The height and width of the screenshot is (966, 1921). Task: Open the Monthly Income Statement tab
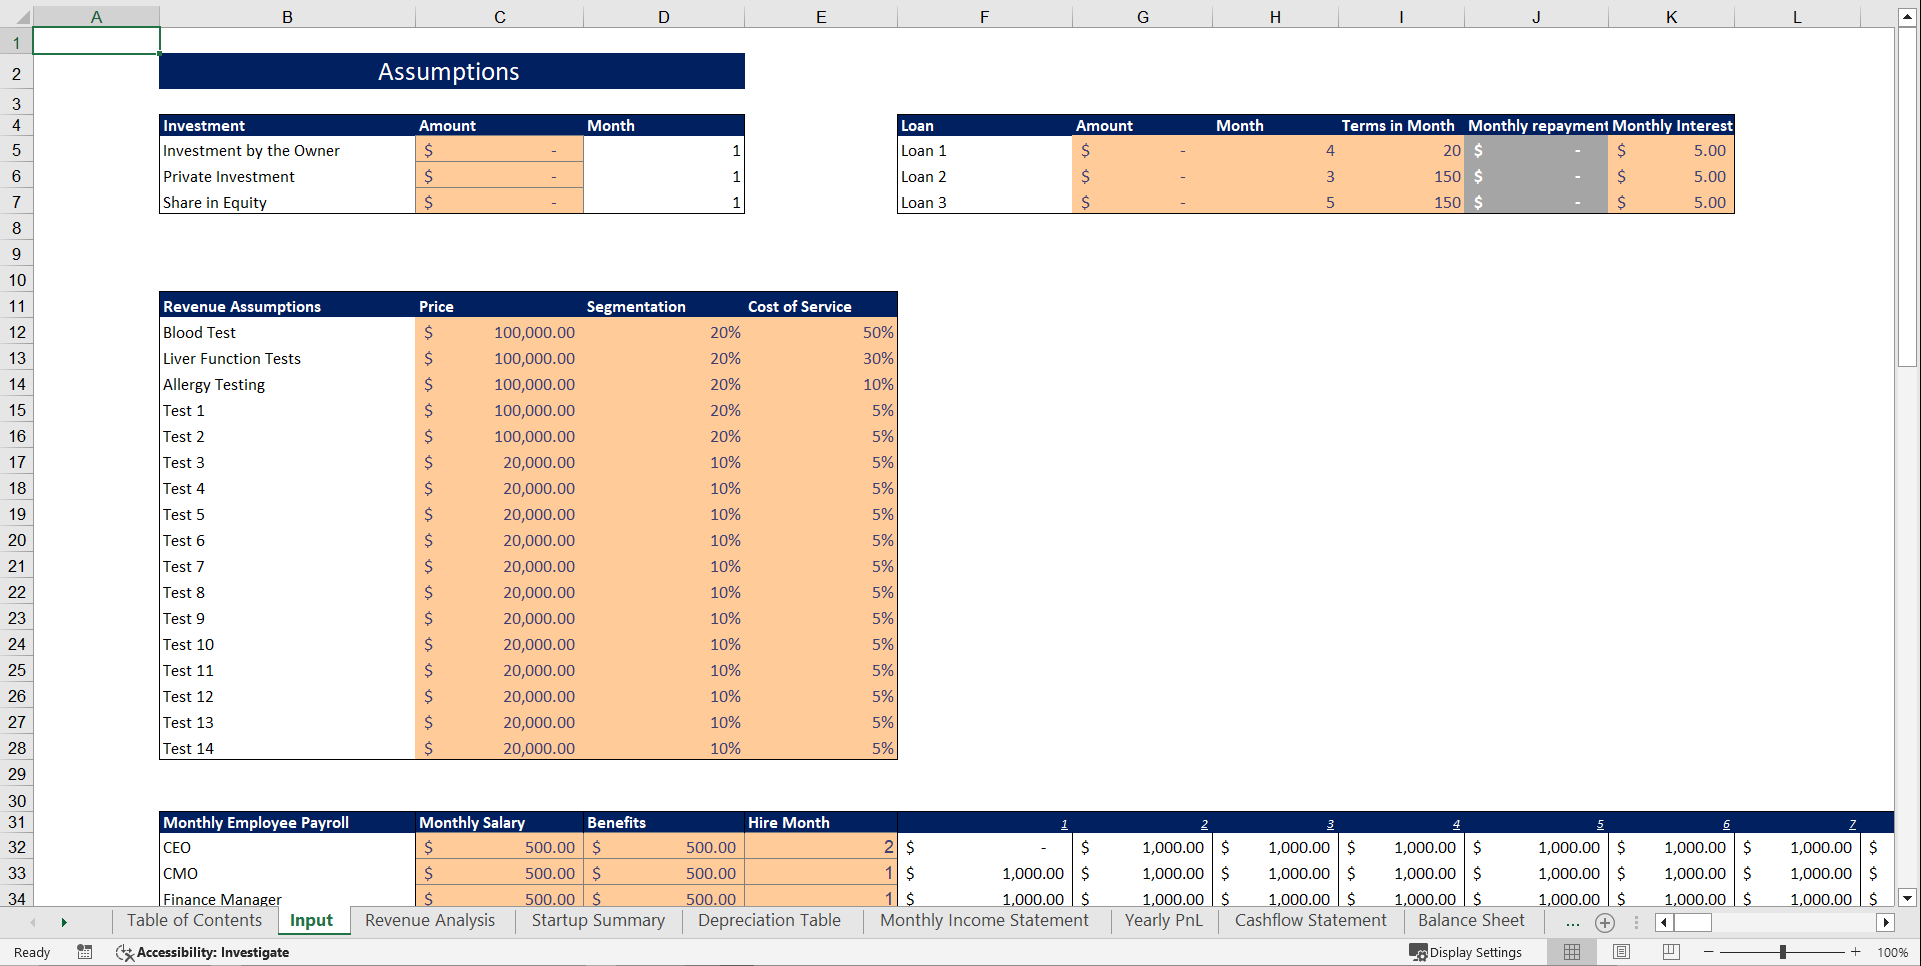click(984, 921)
